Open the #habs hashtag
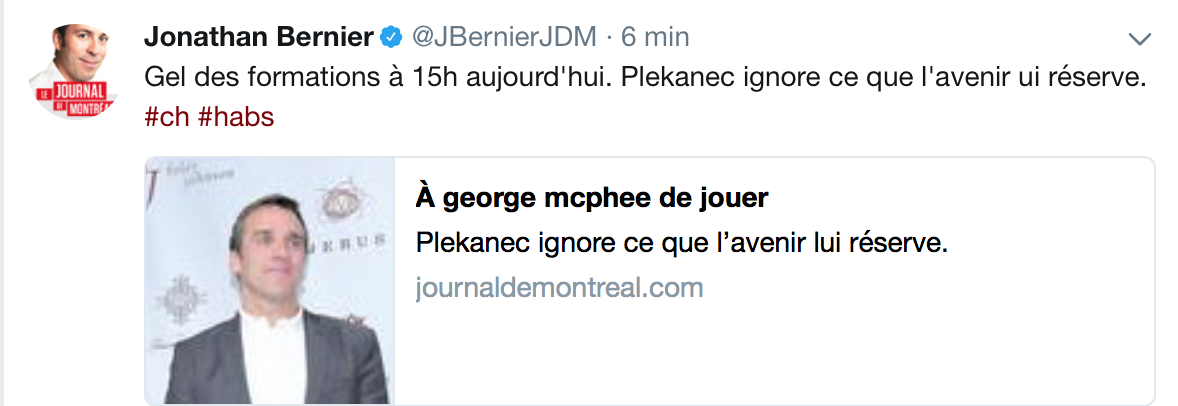This screenshot has width=1178, height=406. pyautogui.click(x=236, y=117)
